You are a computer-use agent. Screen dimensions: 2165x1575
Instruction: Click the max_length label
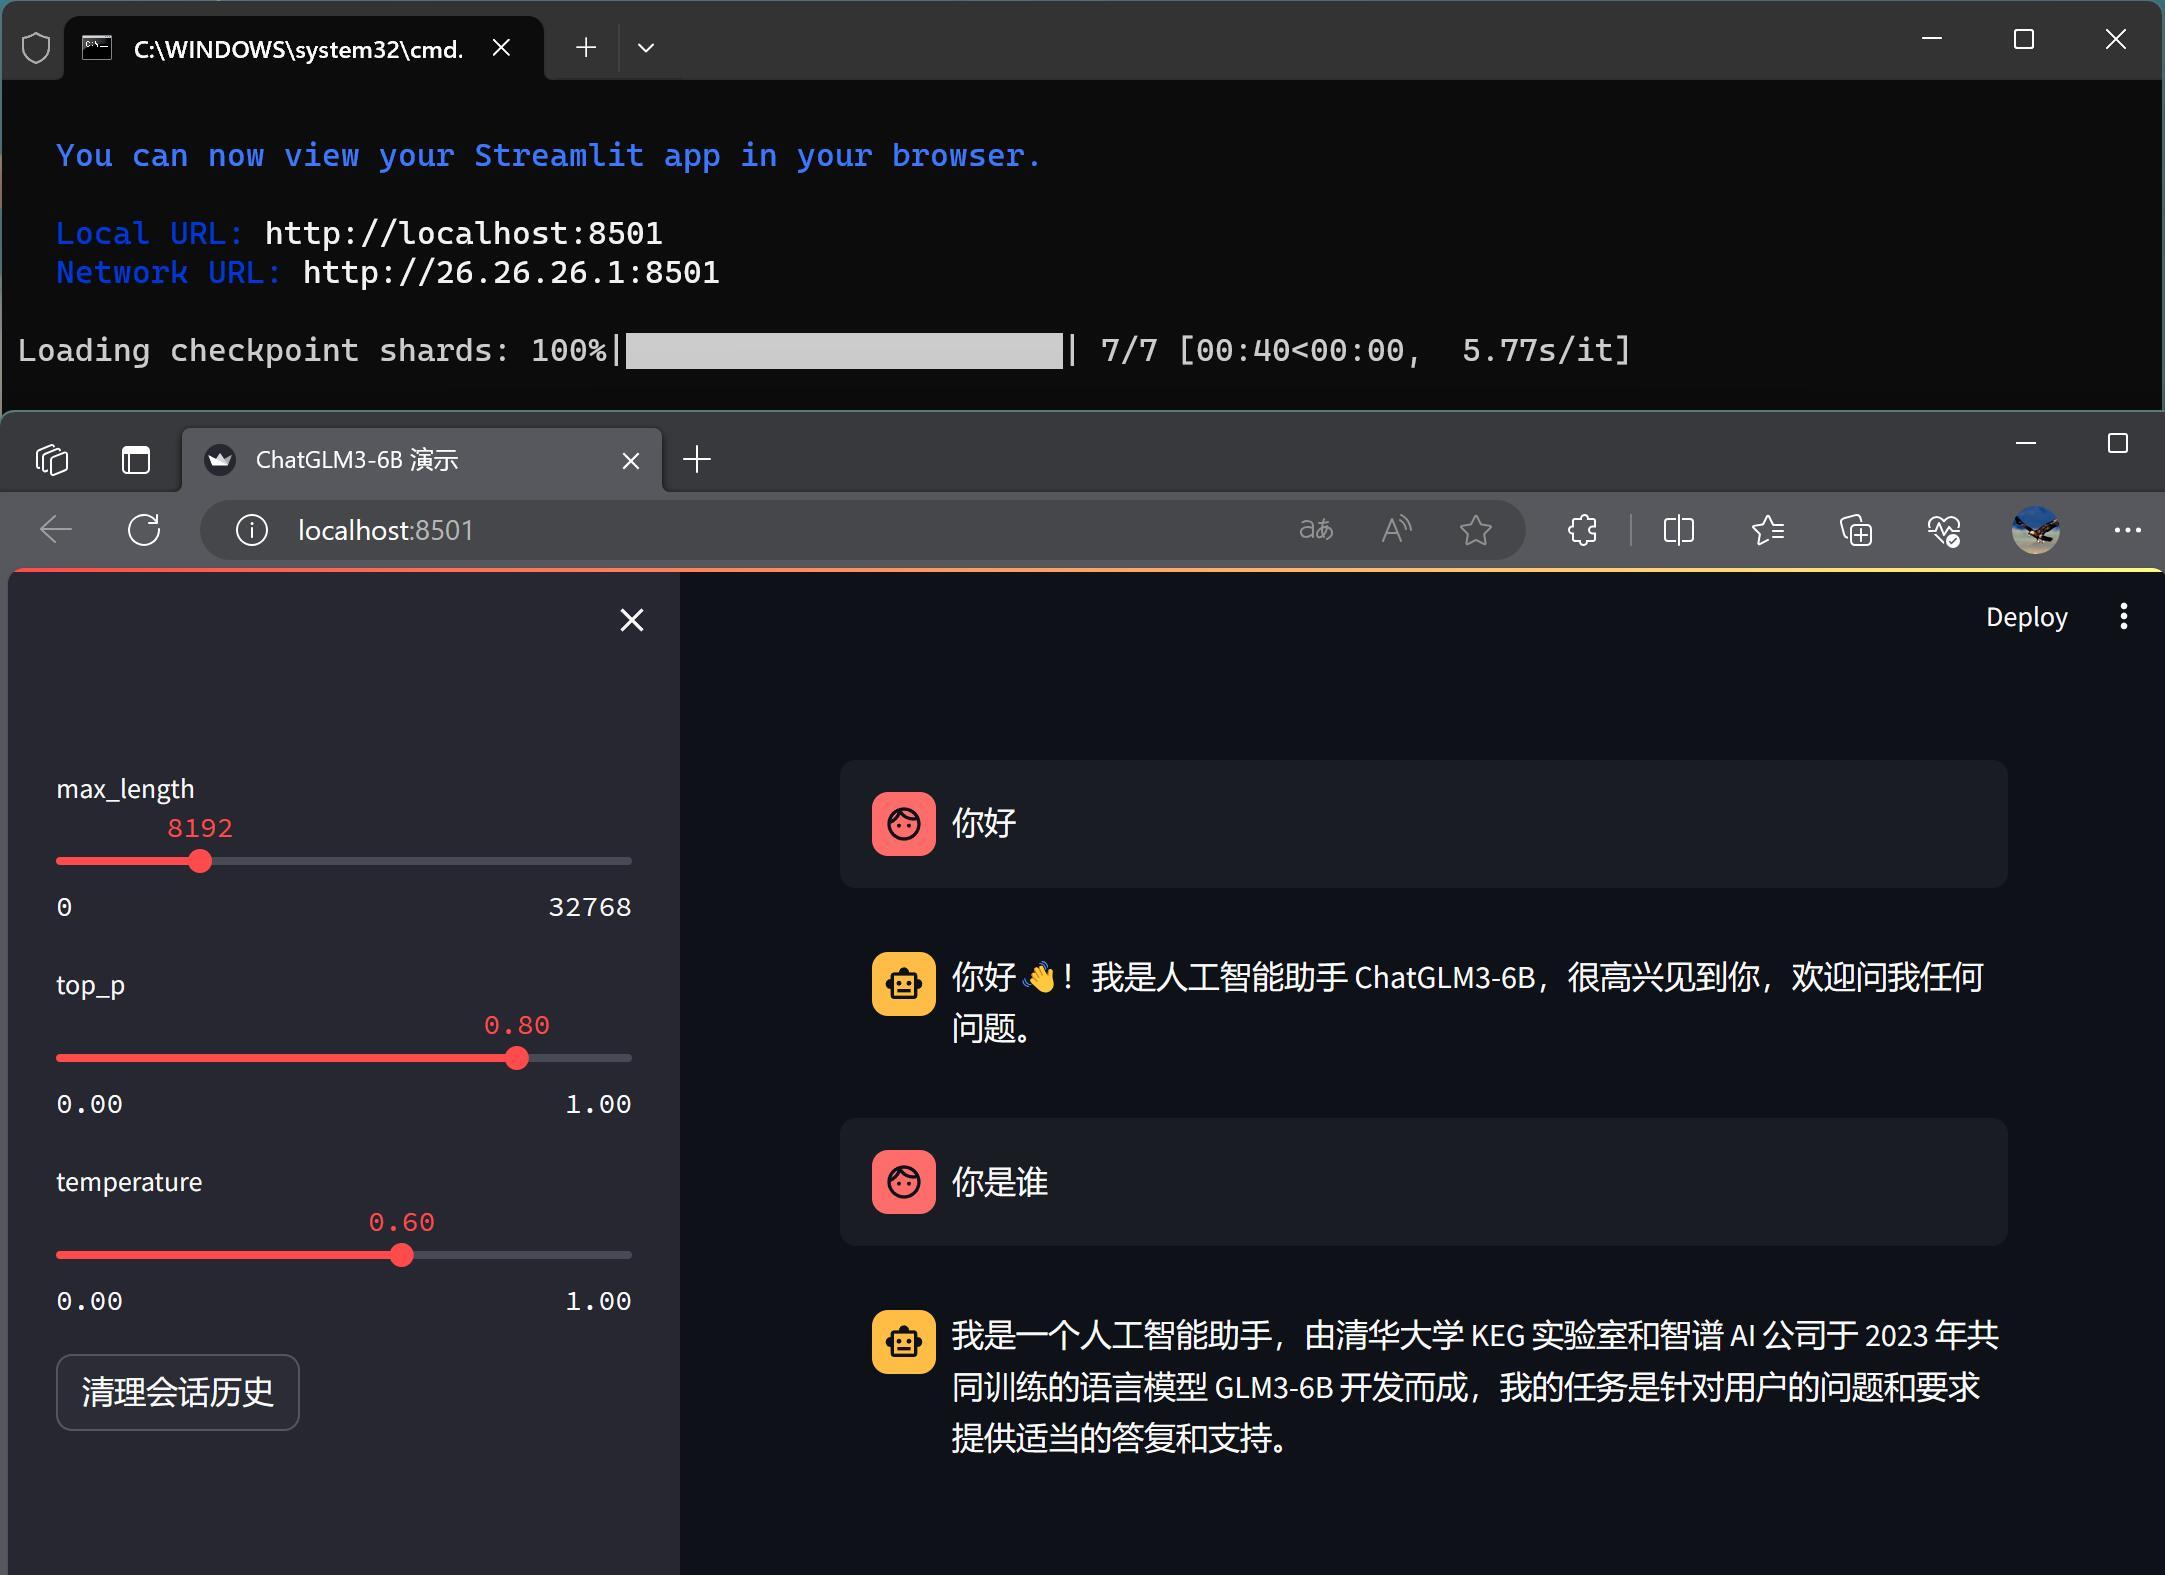tap(125, 789)
